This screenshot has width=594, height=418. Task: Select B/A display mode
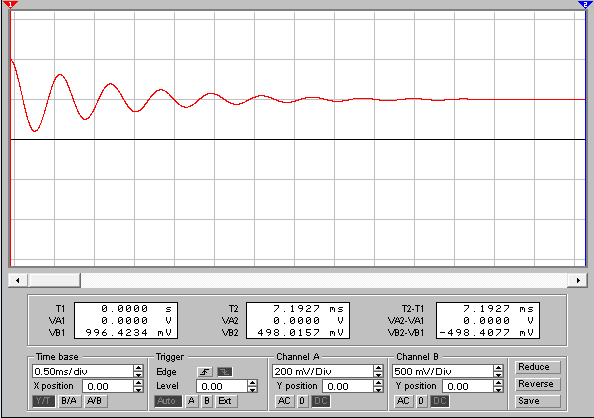click(69, 401)
